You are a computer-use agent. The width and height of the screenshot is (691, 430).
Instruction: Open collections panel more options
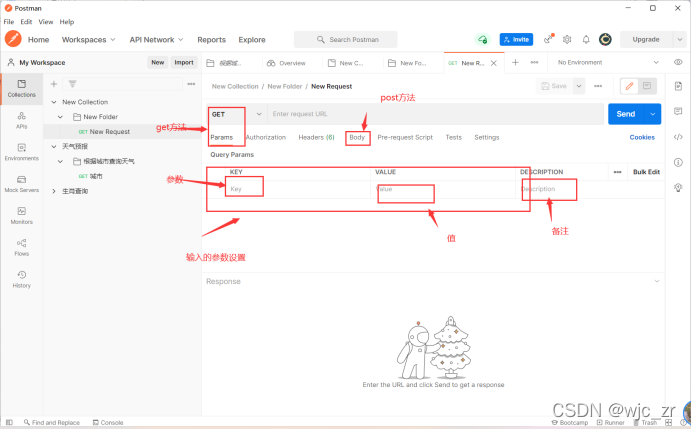(191, 84)
